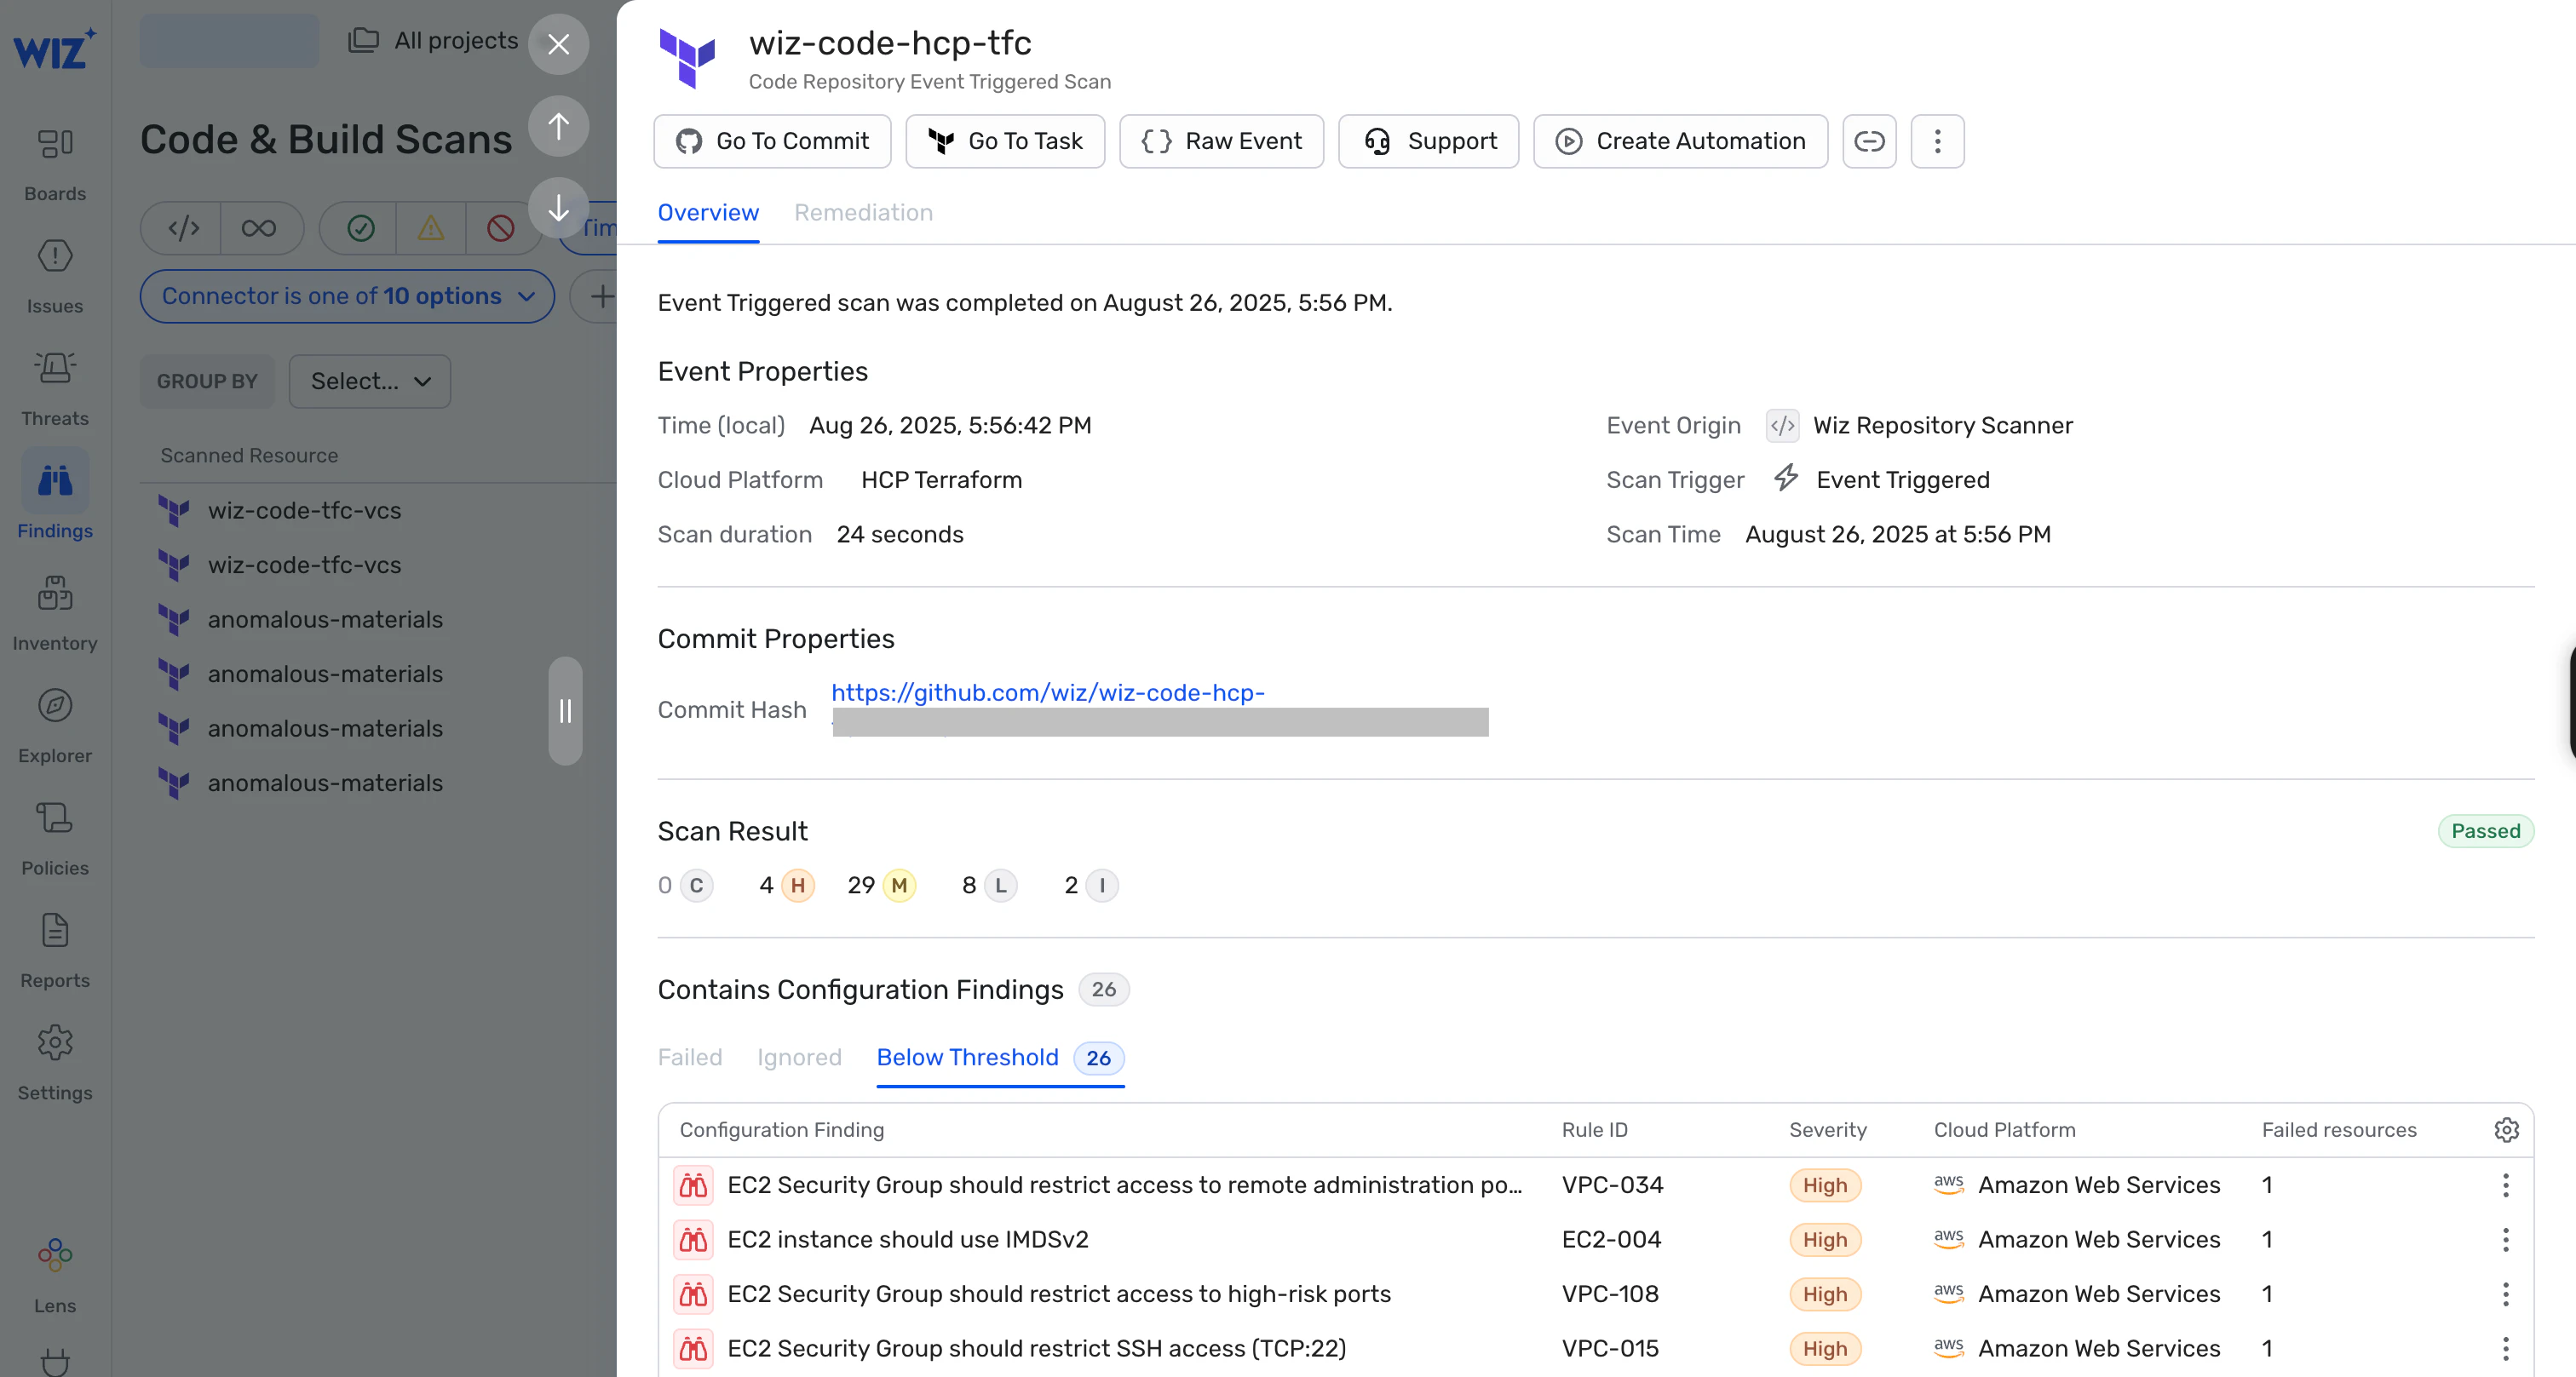Click the Go To Commit button
This screenshot has height=1377, width=2576.
pyautogui.click(x=772, y=141)
